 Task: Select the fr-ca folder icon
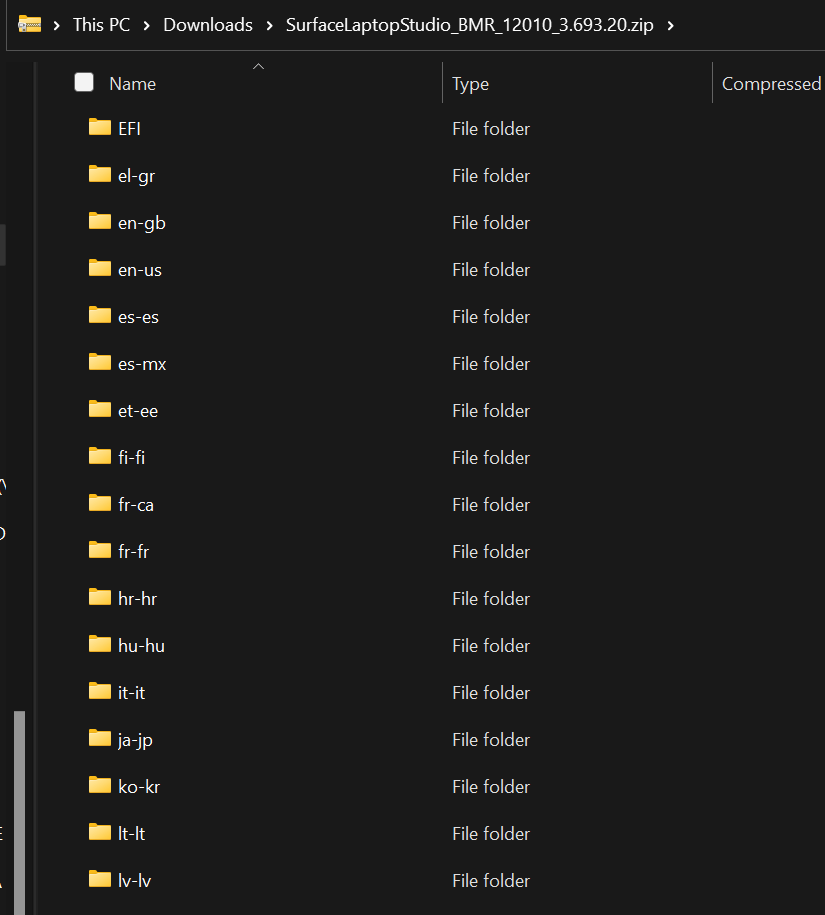100,503
